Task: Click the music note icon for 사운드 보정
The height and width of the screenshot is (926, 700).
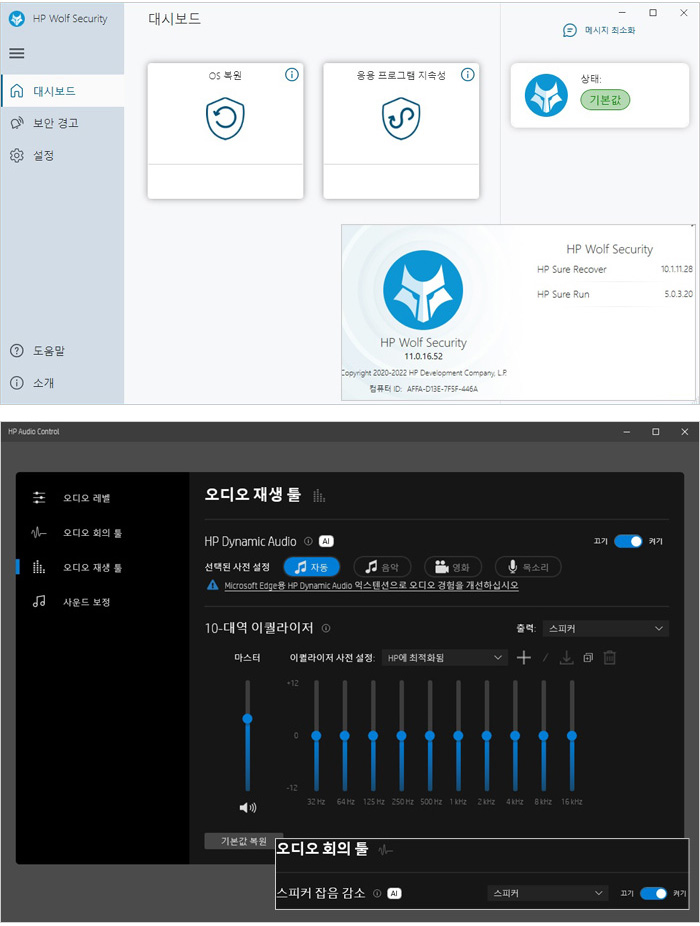Action: point(39,602)
